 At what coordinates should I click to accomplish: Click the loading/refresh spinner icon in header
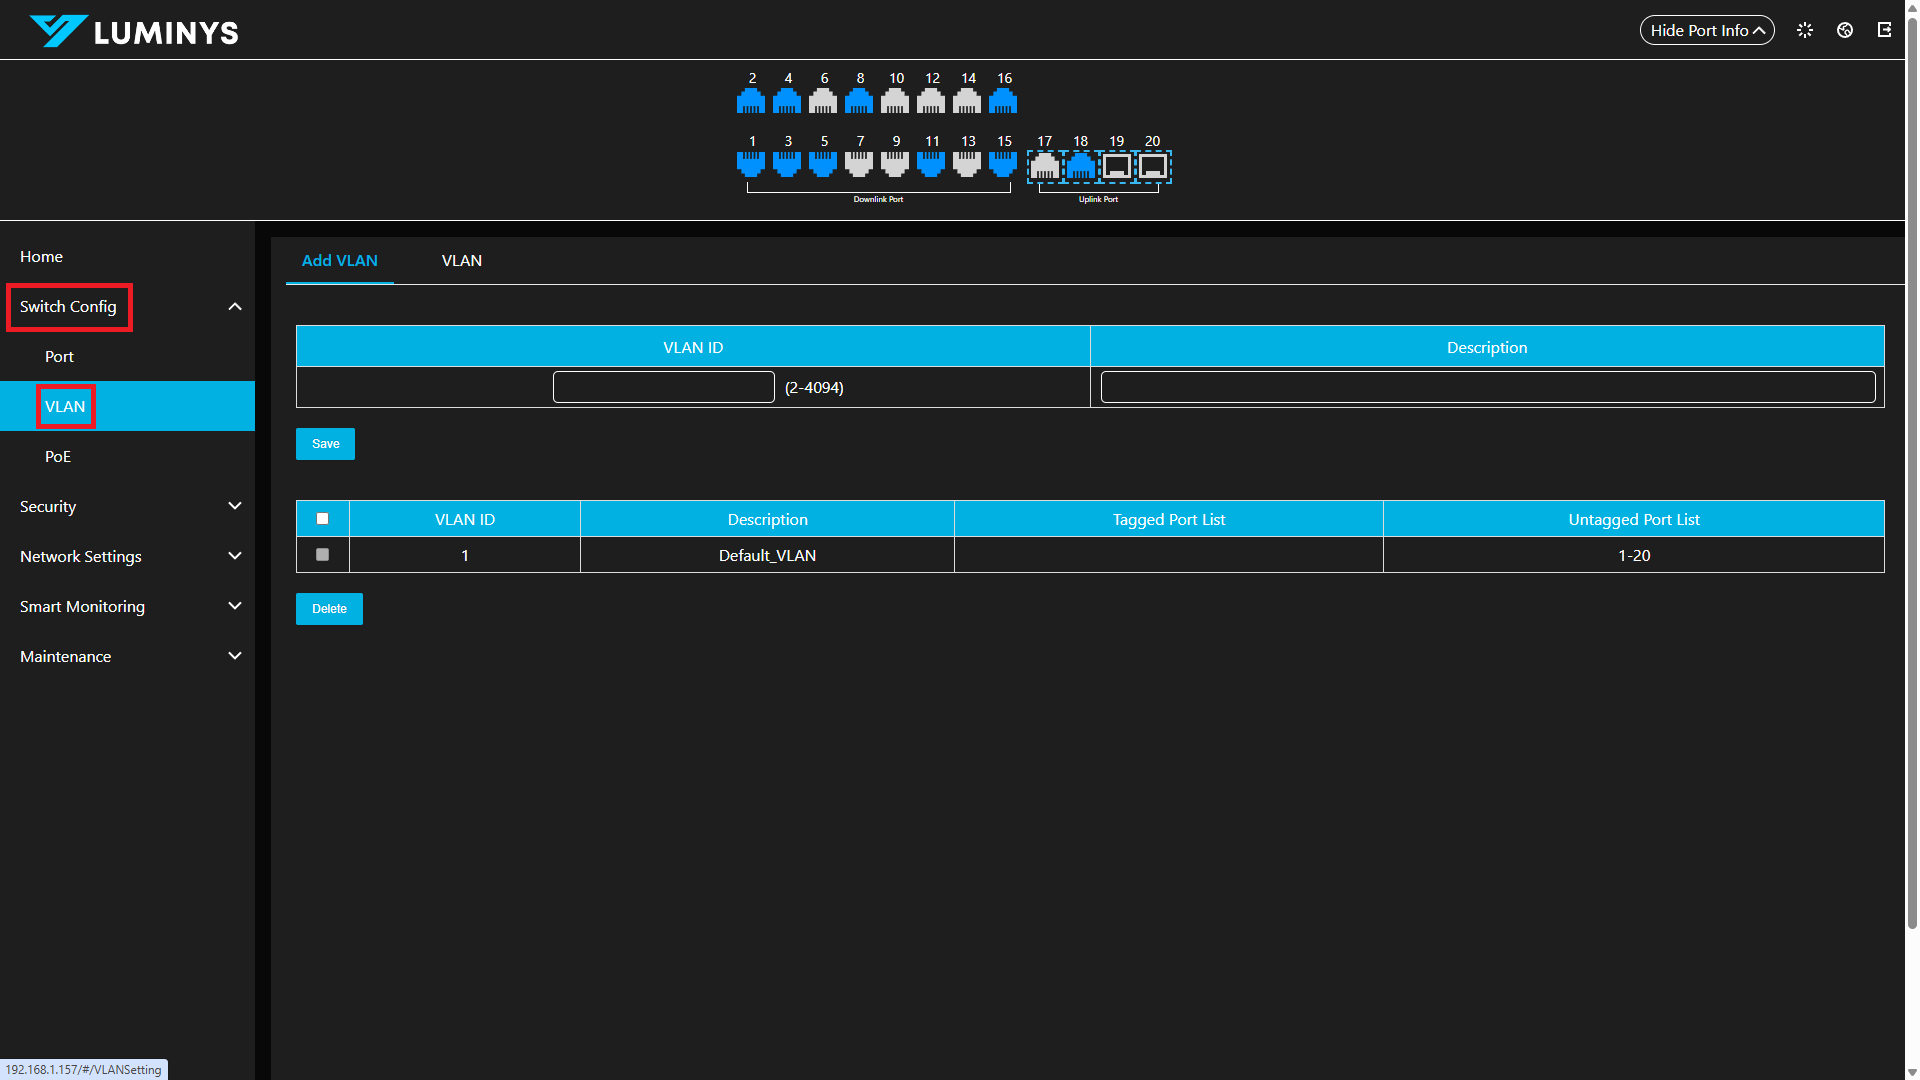point(1804,30)
